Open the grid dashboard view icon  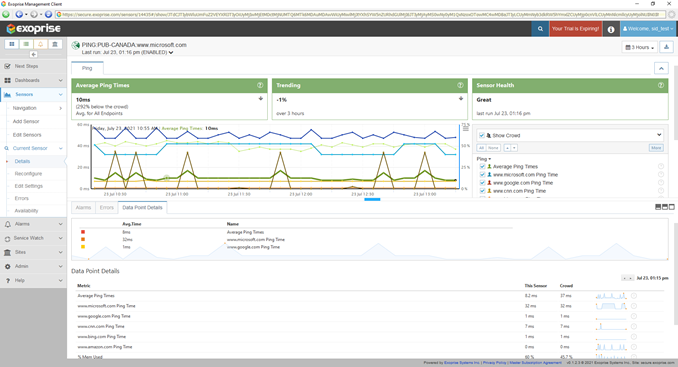(12, 44)
